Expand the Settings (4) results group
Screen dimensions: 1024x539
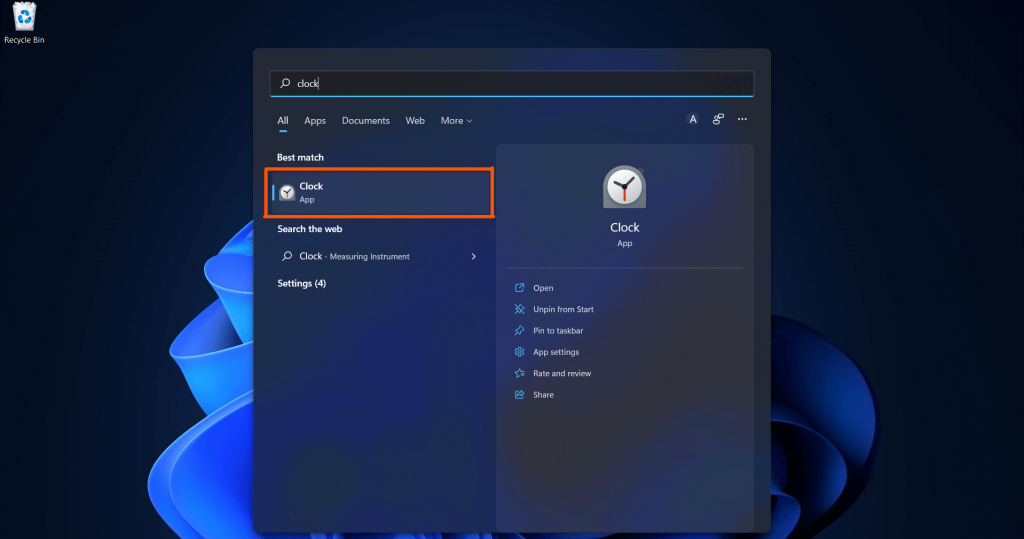pos(301,284)
